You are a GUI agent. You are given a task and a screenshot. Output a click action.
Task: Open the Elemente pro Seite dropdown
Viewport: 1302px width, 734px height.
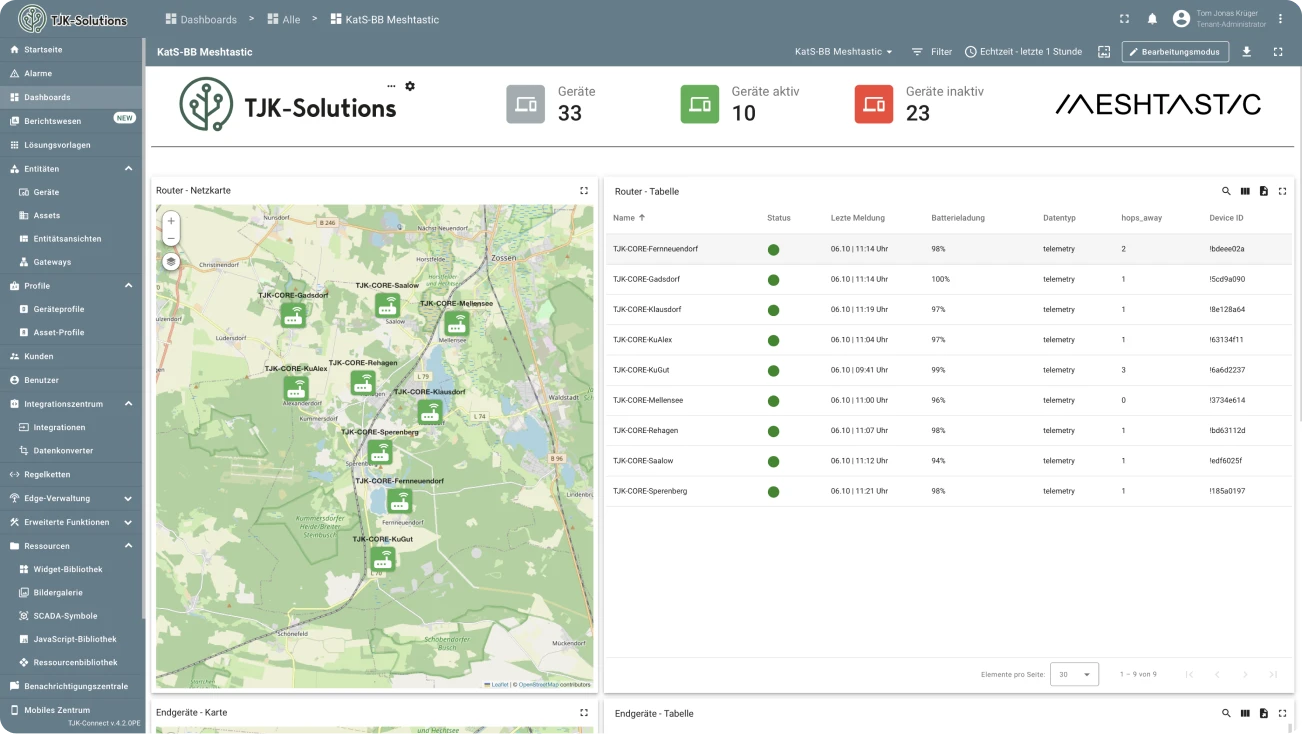pos(1074,674)
